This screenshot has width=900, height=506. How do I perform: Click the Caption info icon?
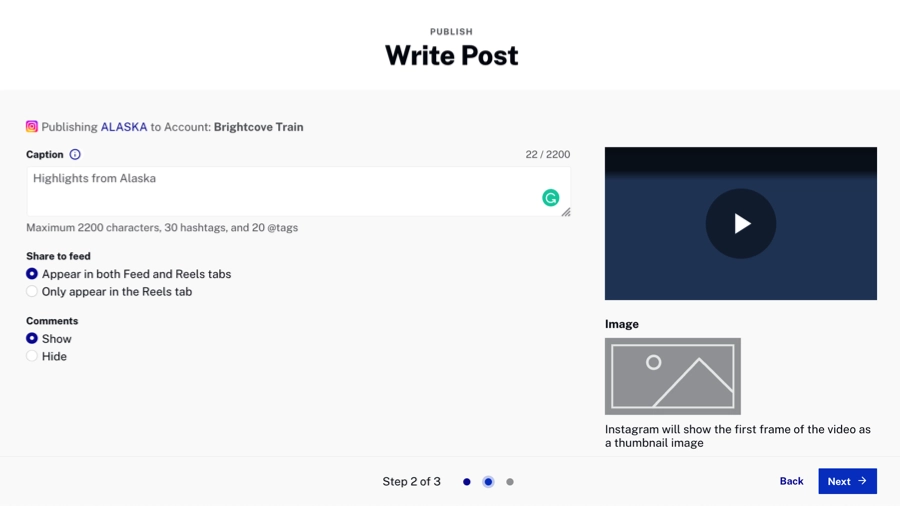pyautogui.click(x=75, y=155)
